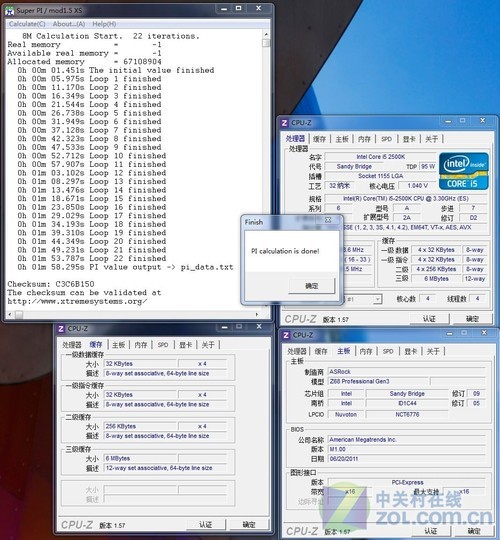This screenshot has height=540, width=500.
Task: Click 确定 button in cache CPU-Z window
Action: click(249, 525)
